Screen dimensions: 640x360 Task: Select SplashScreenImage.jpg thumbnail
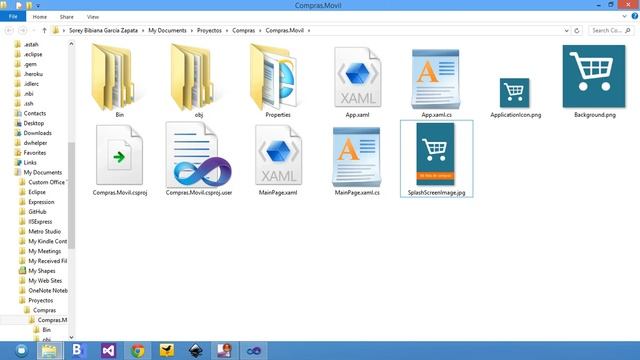(x=435, y=154)
